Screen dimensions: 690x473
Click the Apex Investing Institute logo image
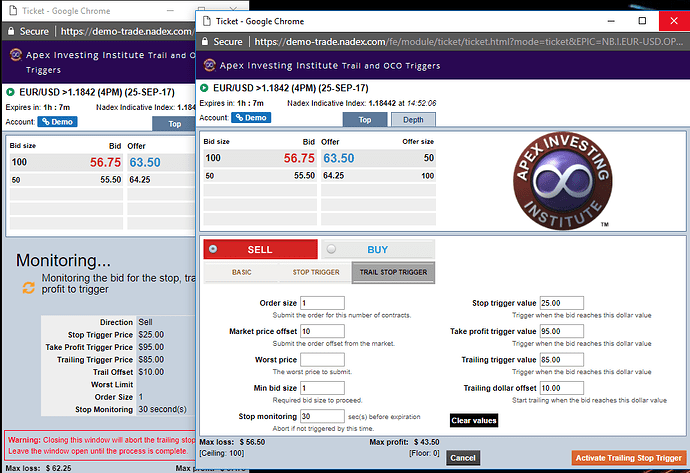(x=562, y=181)
